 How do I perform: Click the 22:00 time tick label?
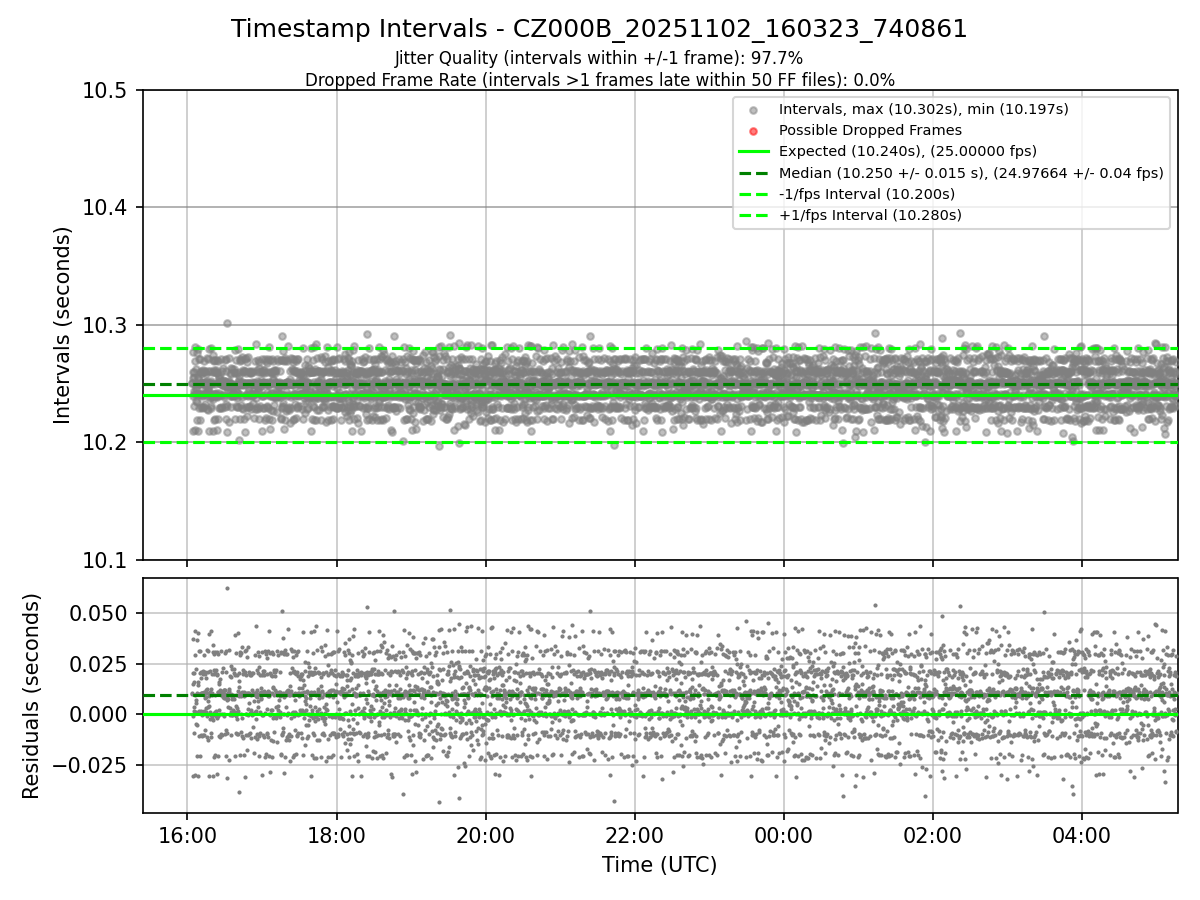(x=634, y=833)
